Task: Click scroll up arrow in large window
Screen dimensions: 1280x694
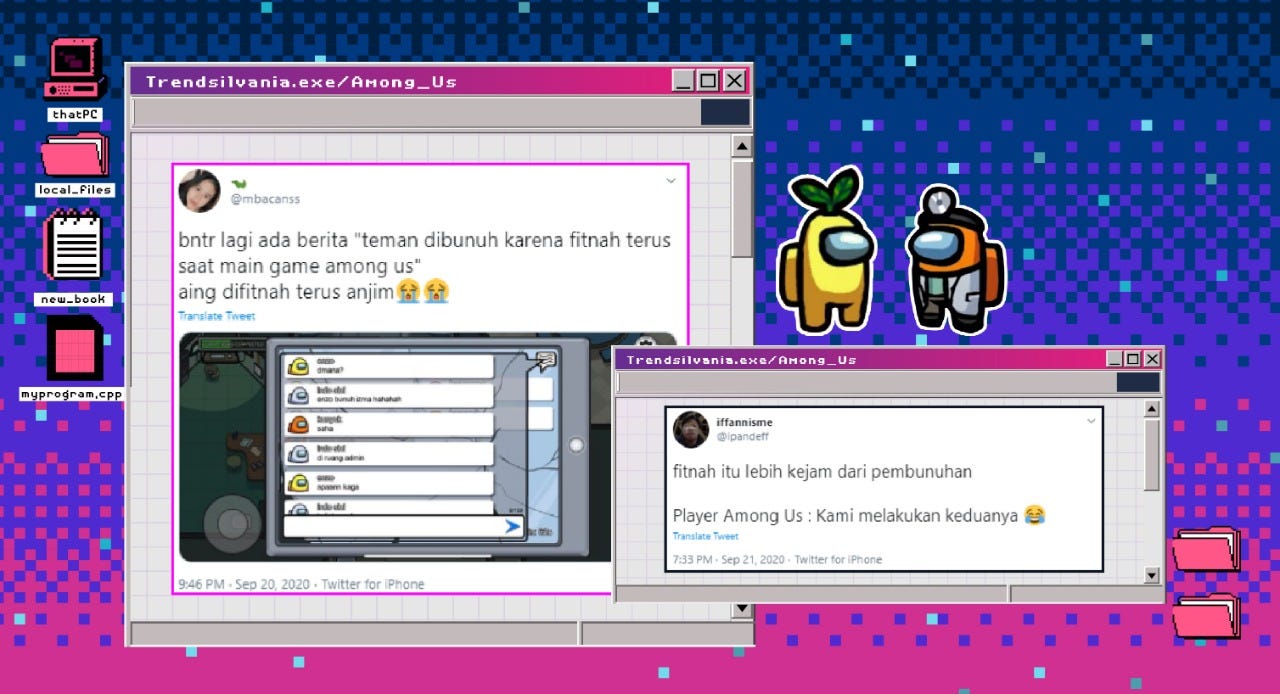Action: (742, 147)
